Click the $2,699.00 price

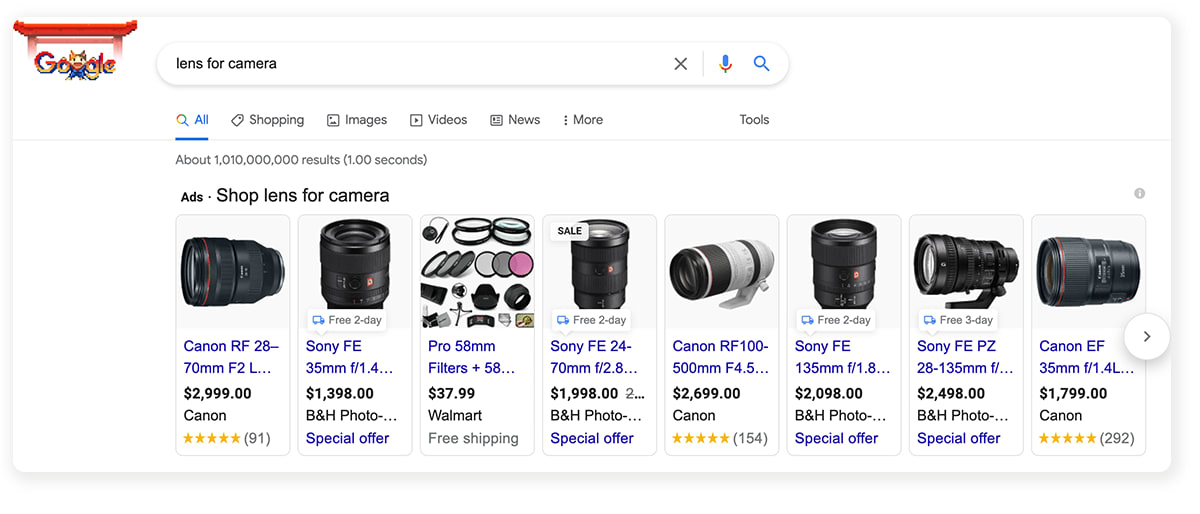707,393
